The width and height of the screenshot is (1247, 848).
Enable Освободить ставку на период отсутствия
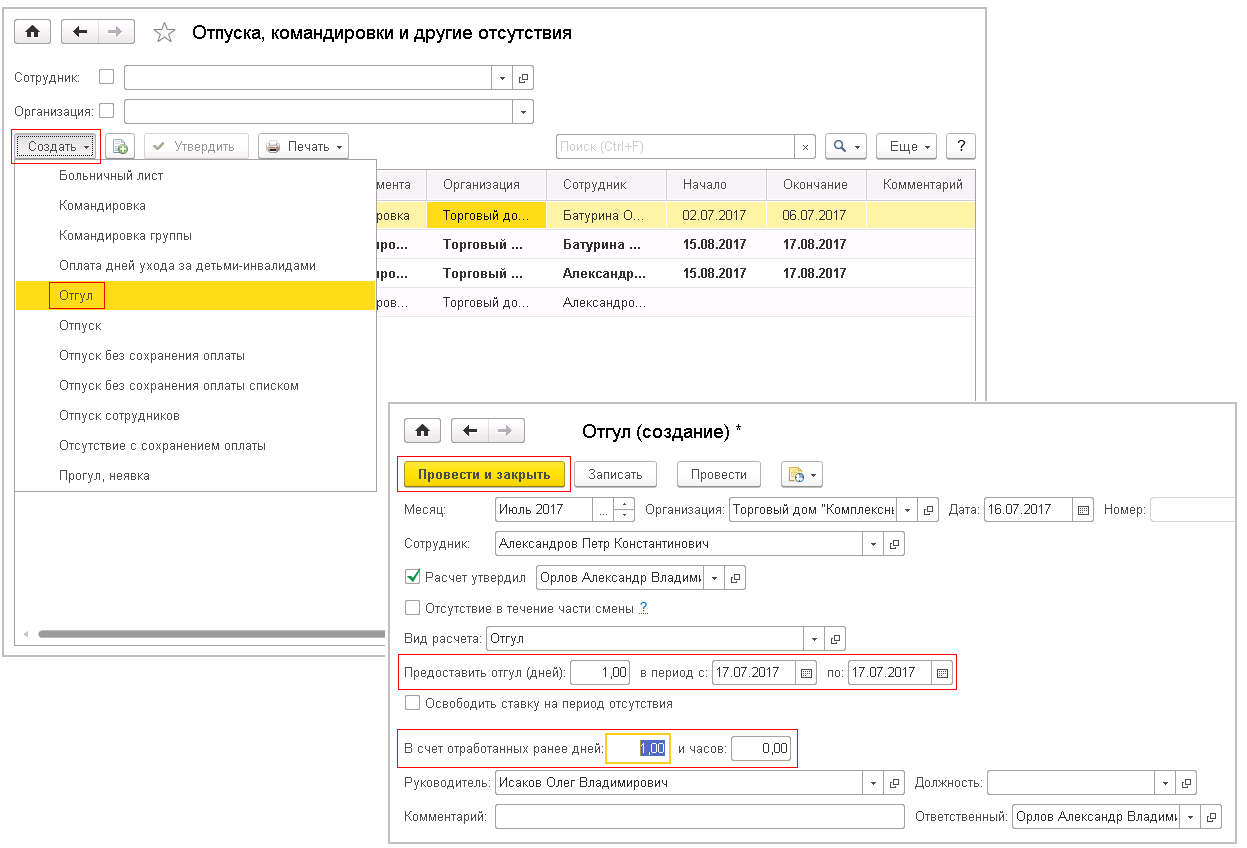412,703
